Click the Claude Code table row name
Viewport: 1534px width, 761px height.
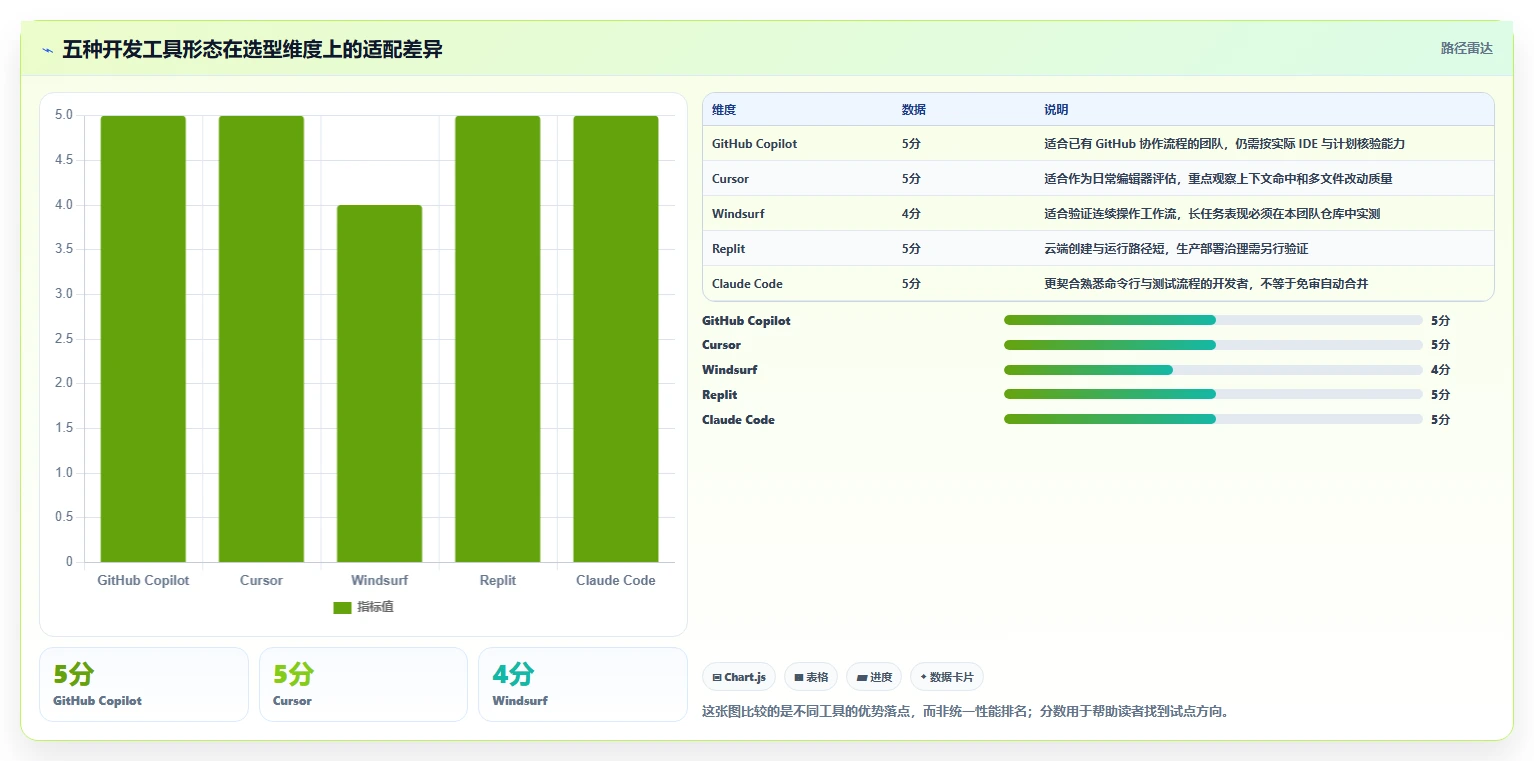point(746,284)
